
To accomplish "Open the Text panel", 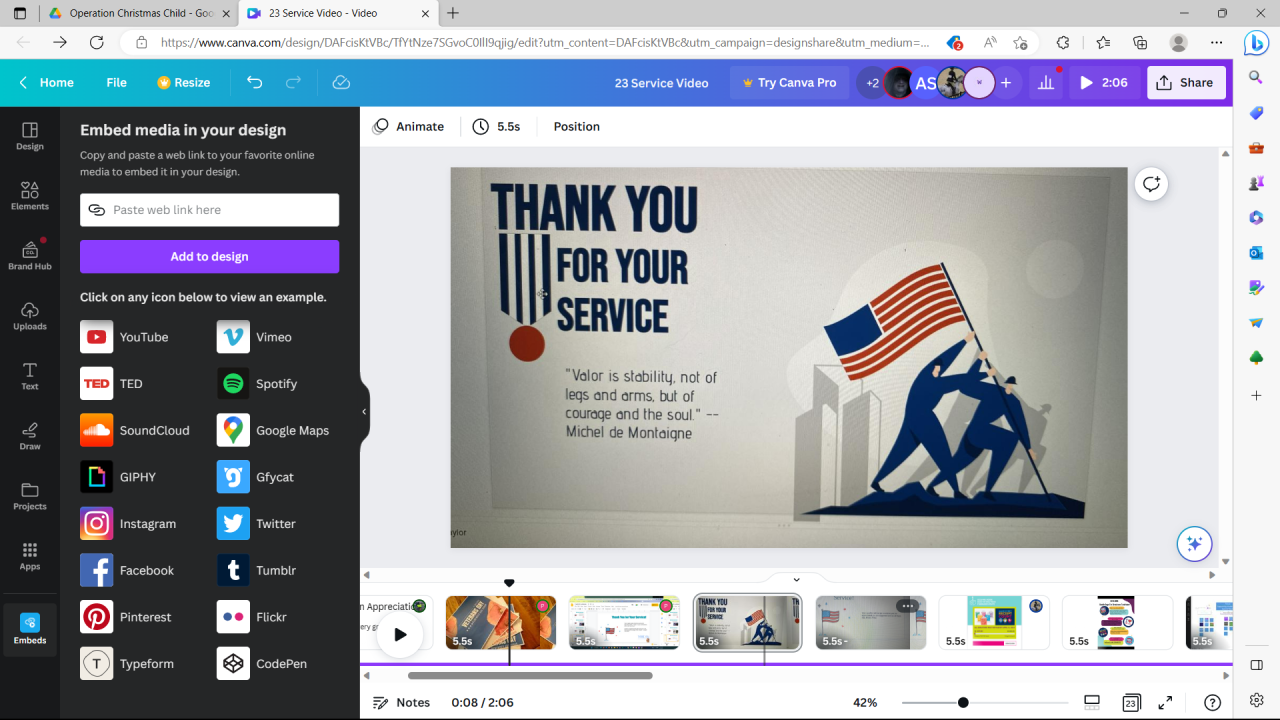I will pyautogui.click(x=30, y=376).
